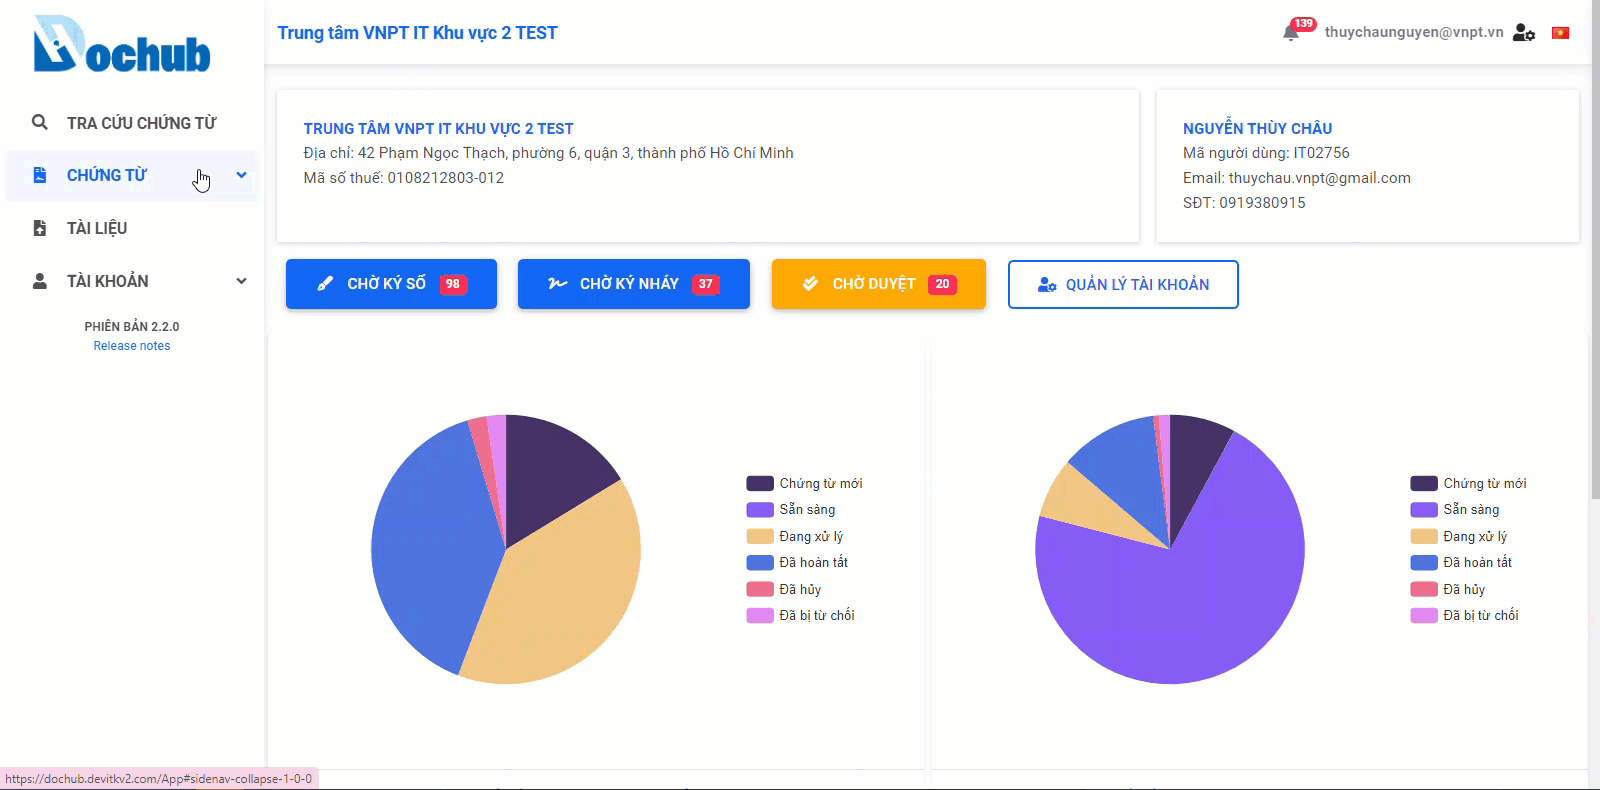Expand the CHỨNG TỪ submenu chevron
Image resolution: width=1600 pixels, height=790 pixels.
241,175
